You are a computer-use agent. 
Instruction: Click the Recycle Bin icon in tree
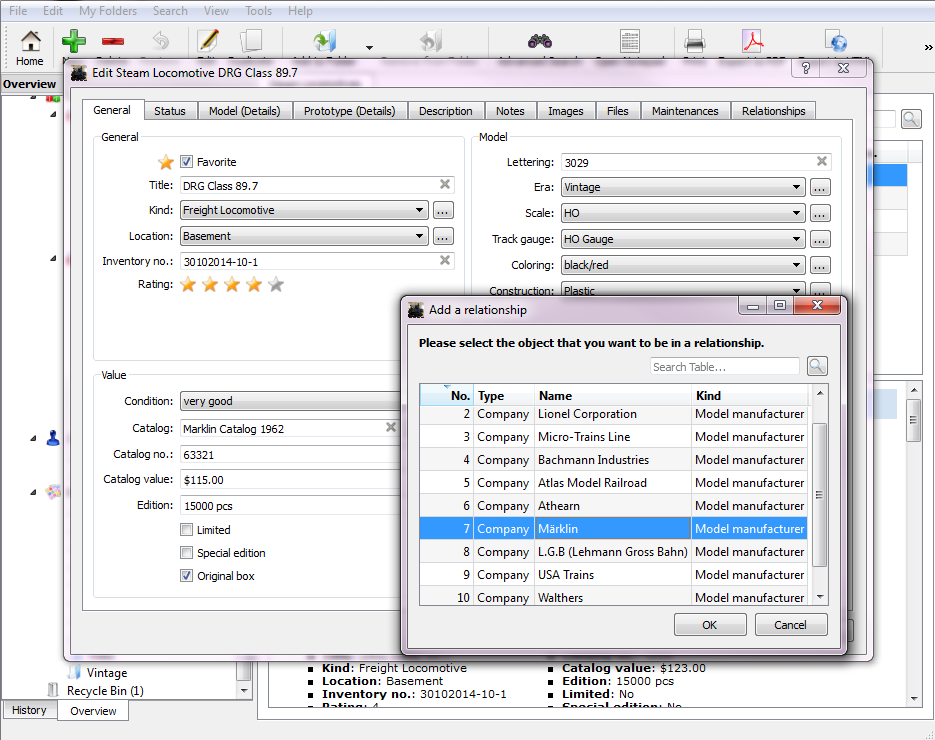53,690
